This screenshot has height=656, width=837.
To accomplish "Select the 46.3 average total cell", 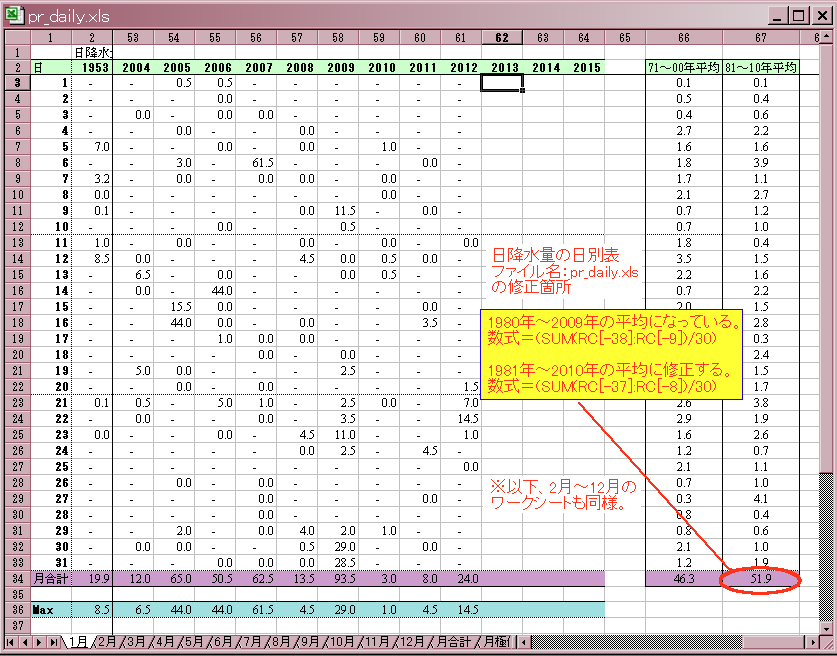I will click(684, 579).
